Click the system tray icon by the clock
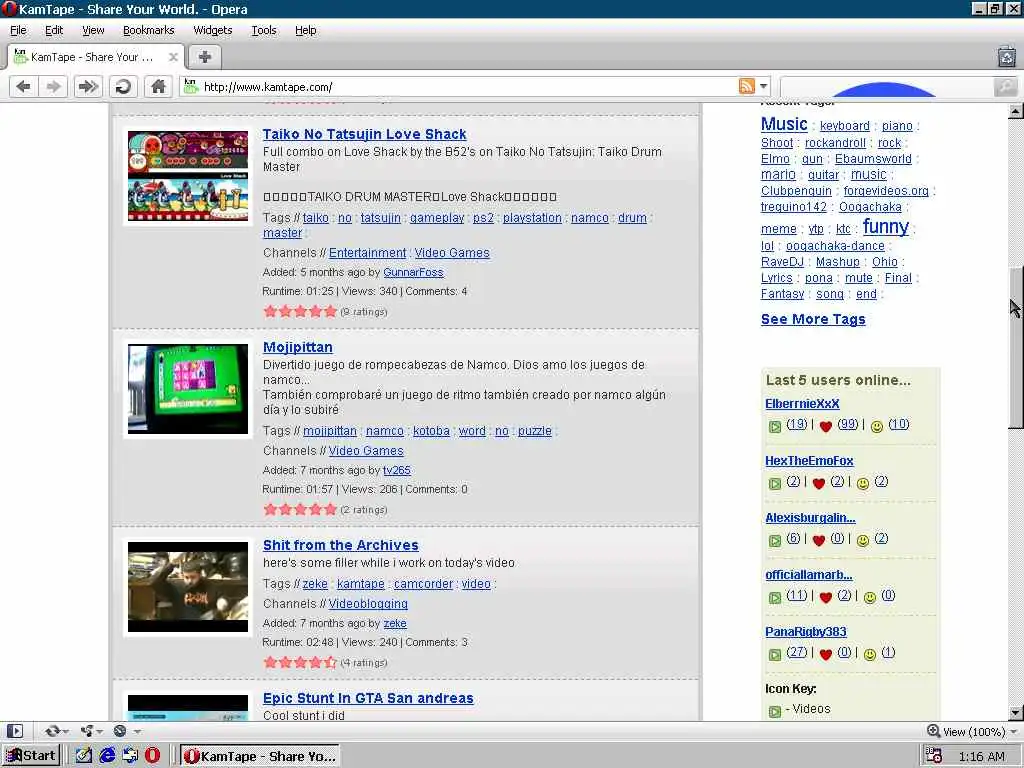Screen dimensions: 1024x768 pos(934,756)
